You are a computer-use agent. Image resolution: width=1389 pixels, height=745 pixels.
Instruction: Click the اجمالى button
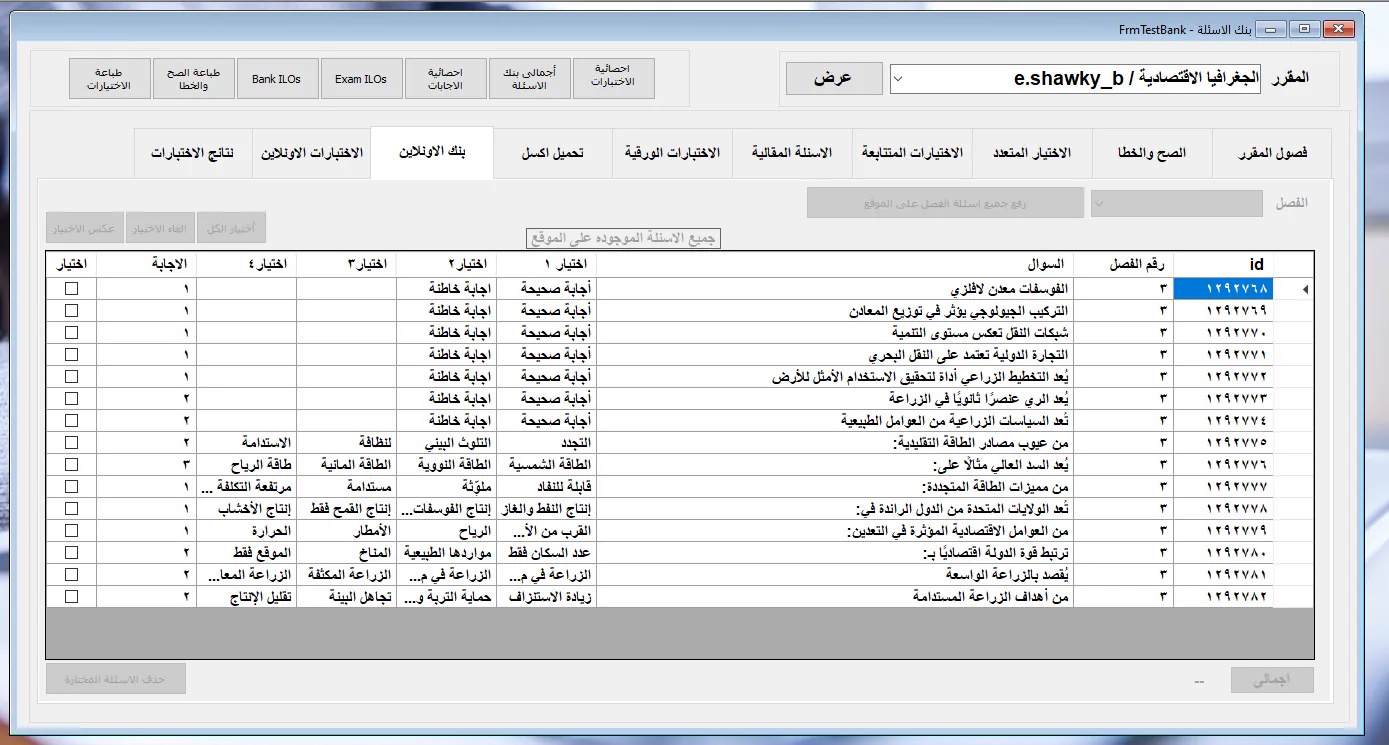tap(1271, 680)
